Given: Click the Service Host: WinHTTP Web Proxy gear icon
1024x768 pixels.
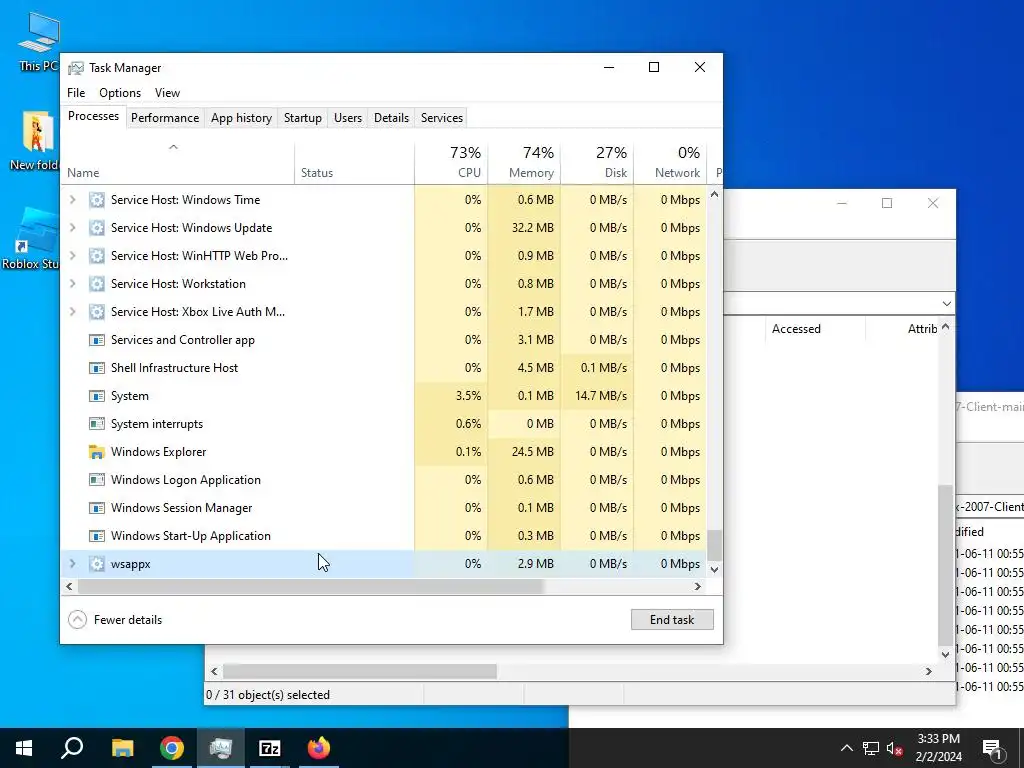Looking at the screenshot, I should [97, 256].
